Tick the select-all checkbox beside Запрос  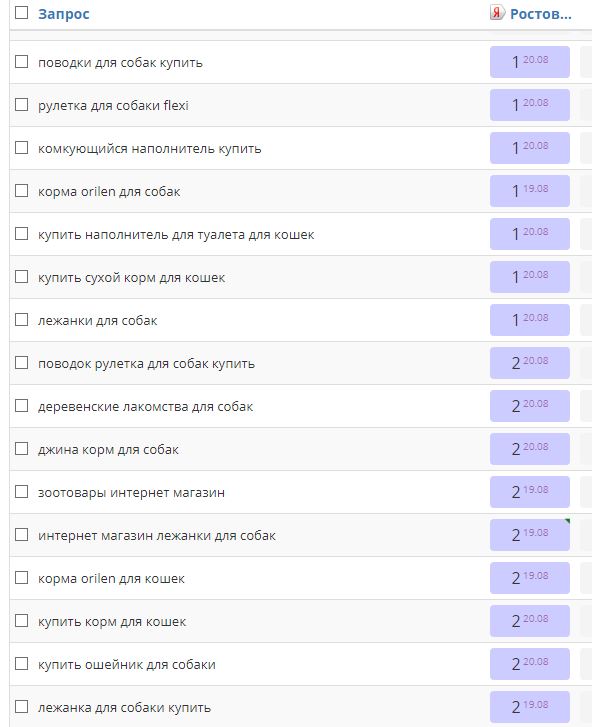[x=22, y=13]
